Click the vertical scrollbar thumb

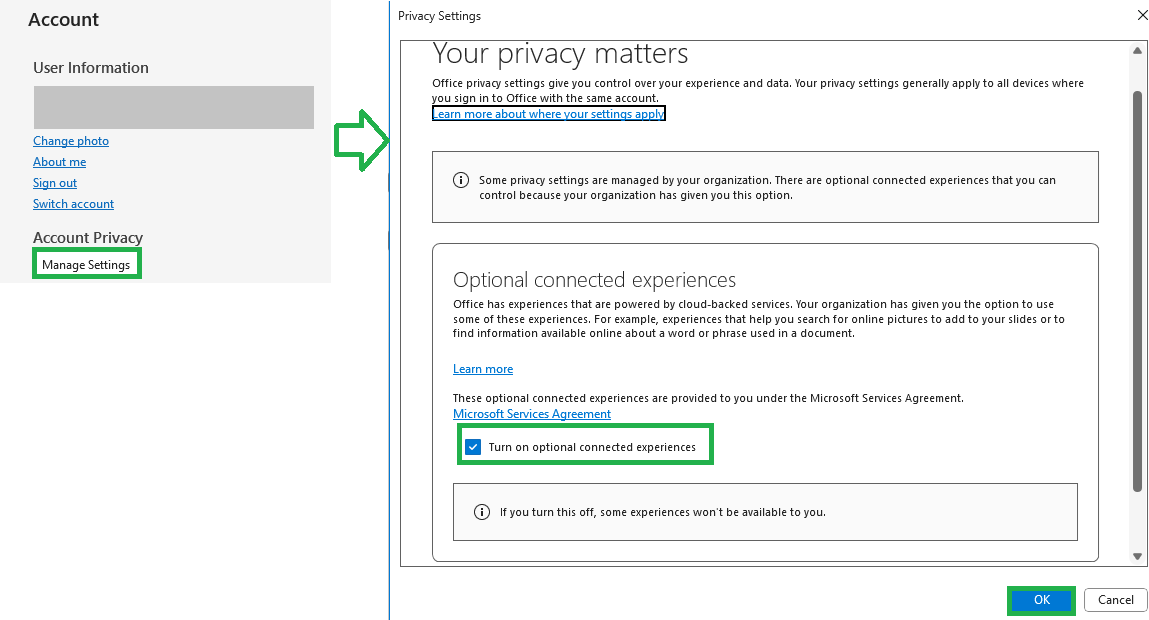pyautogui.click(x=1137, y=291)
